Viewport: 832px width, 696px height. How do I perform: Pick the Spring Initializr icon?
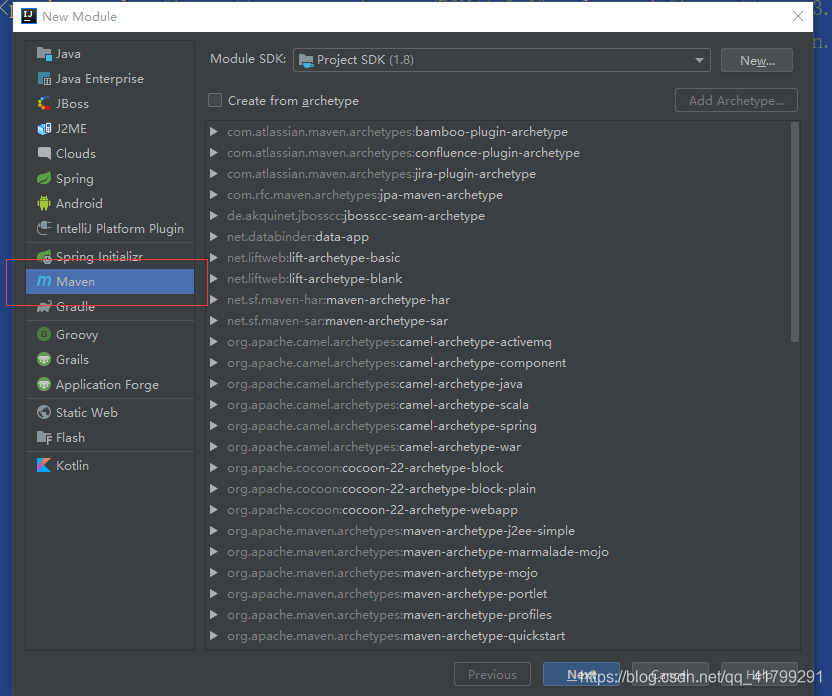tap(44, 256)
